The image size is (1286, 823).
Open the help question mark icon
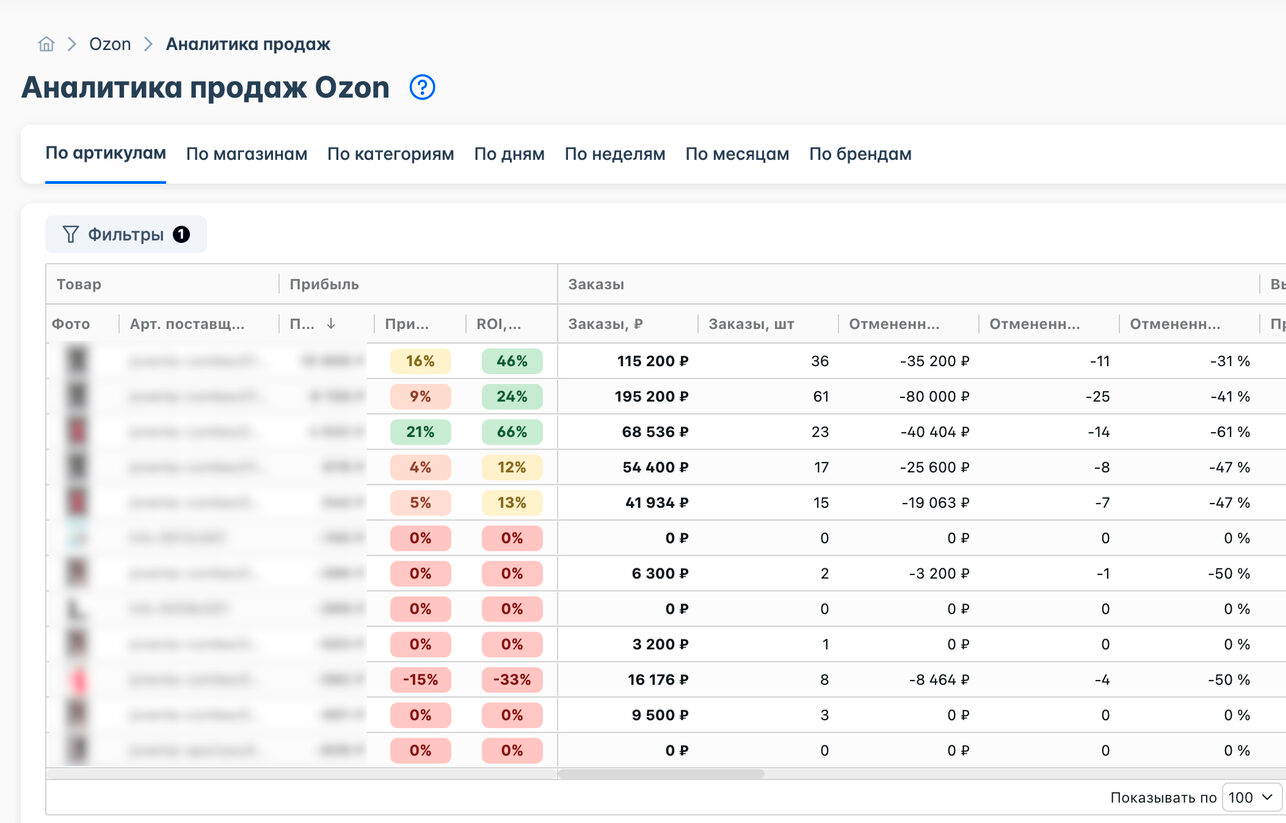[423, 88]
